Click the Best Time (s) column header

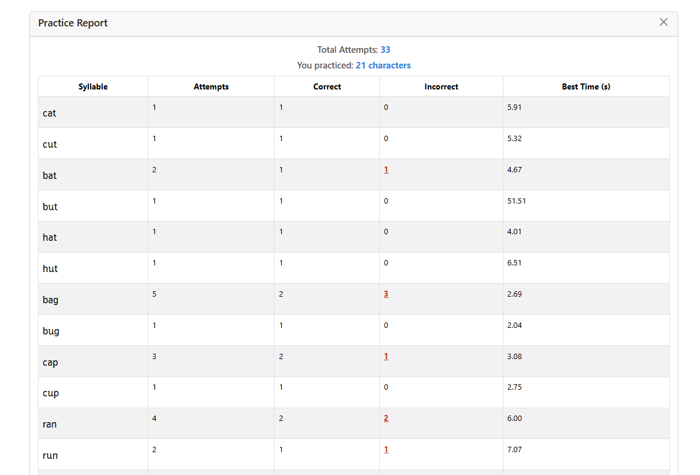[586, 87]
